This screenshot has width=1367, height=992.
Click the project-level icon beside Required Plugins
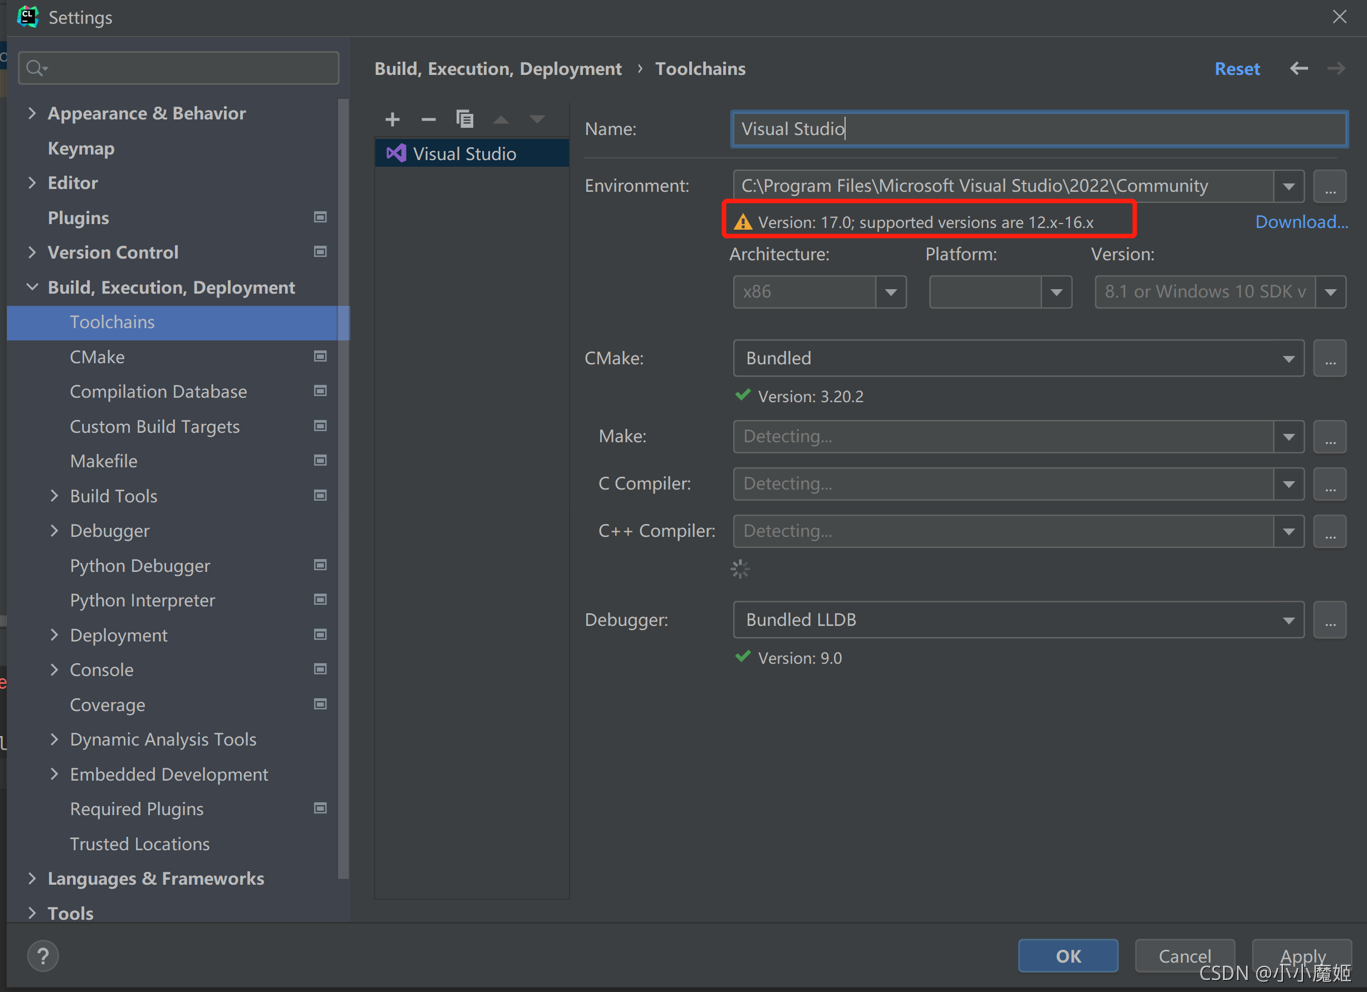coord(320,808)
